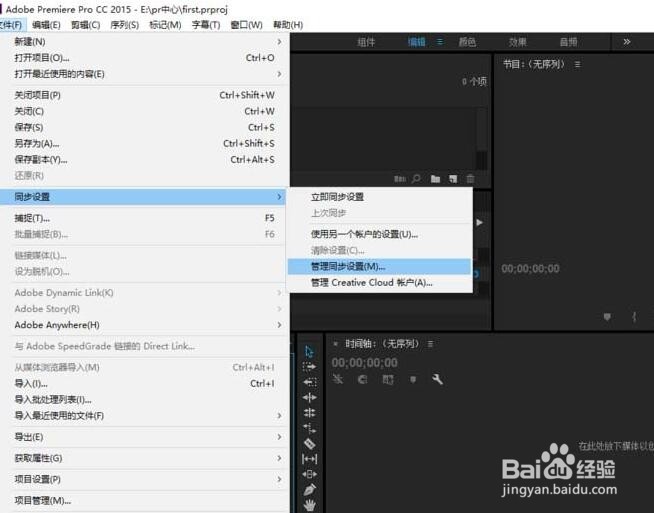Choose 管理同步设置(M)... in submenu
This screenshot has height=513, width=654.
tap(380, 267)
